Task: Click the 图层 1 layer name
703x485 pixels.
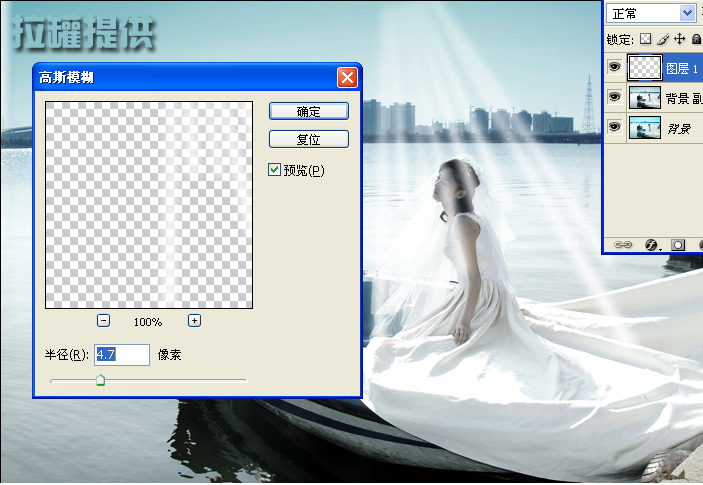Action: click(682, 69)
